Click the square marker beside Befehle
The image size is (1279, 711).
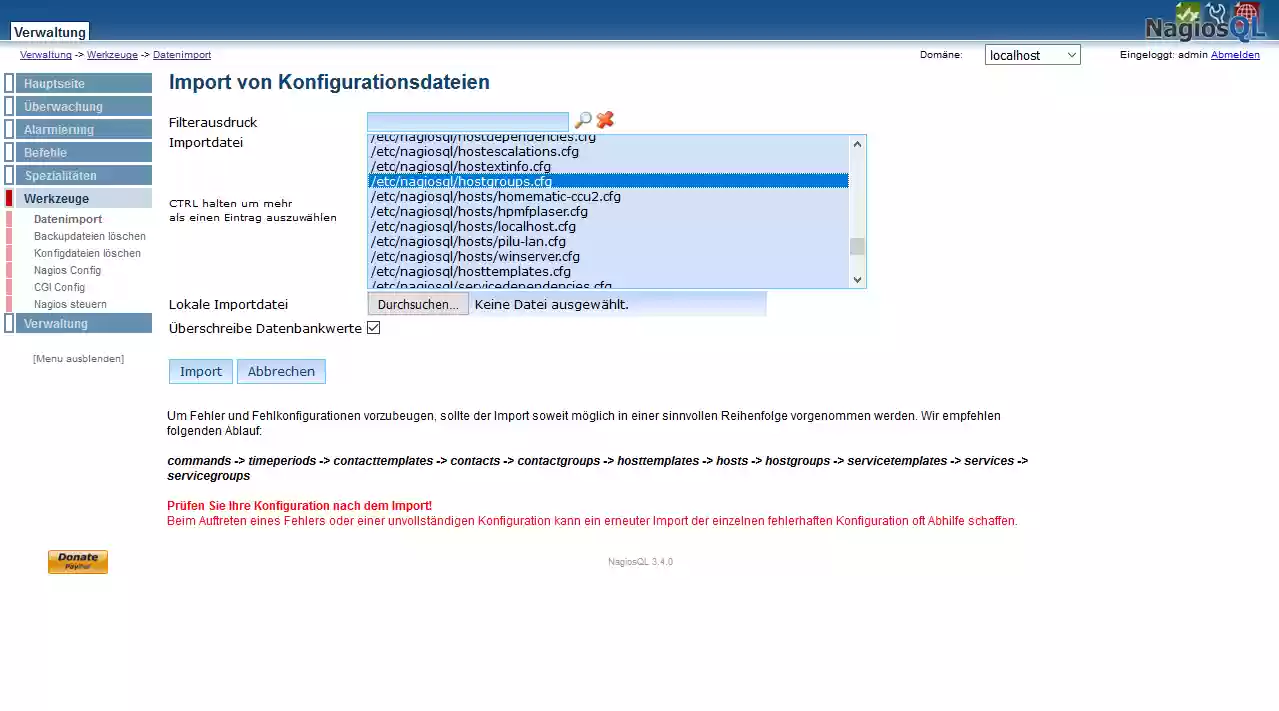point(9,153)
